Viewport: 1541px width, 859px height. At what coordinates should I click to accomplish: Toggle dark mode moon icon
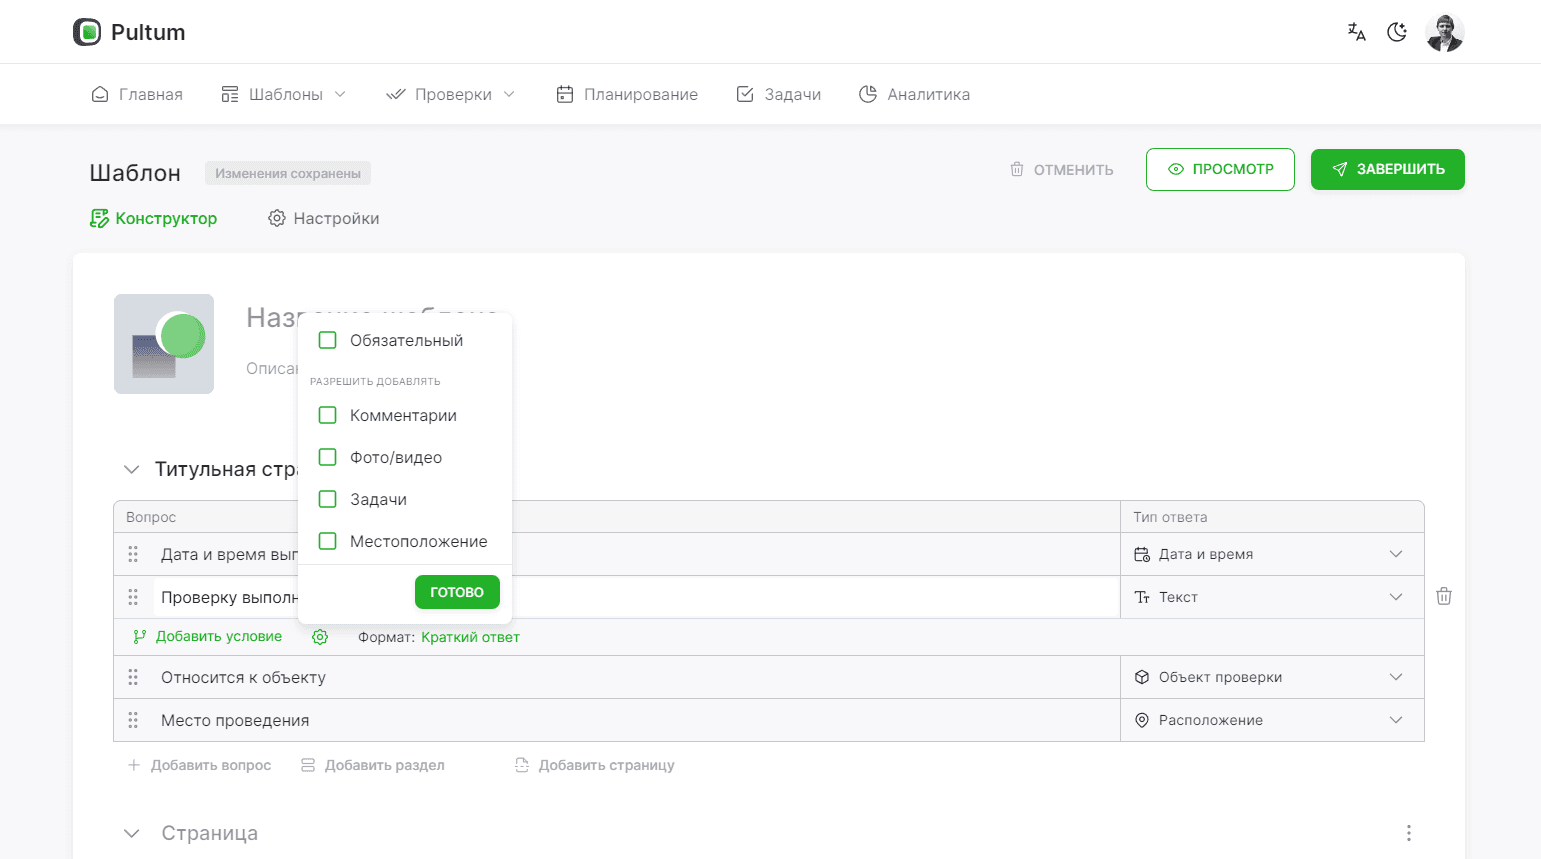(1397, 32)
